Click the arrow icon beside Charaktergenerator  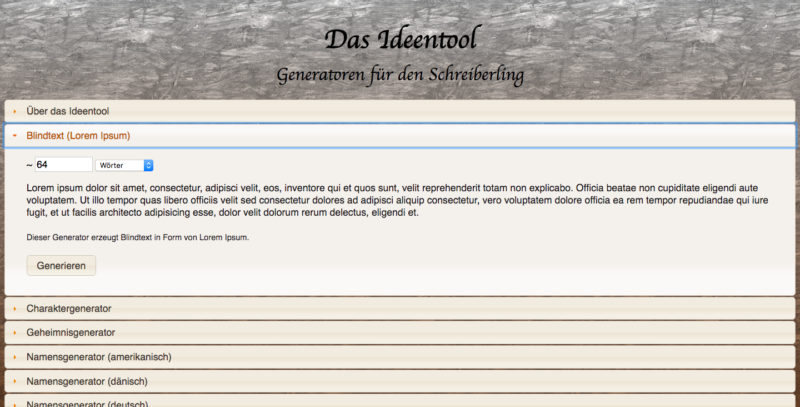click(15, 308)
